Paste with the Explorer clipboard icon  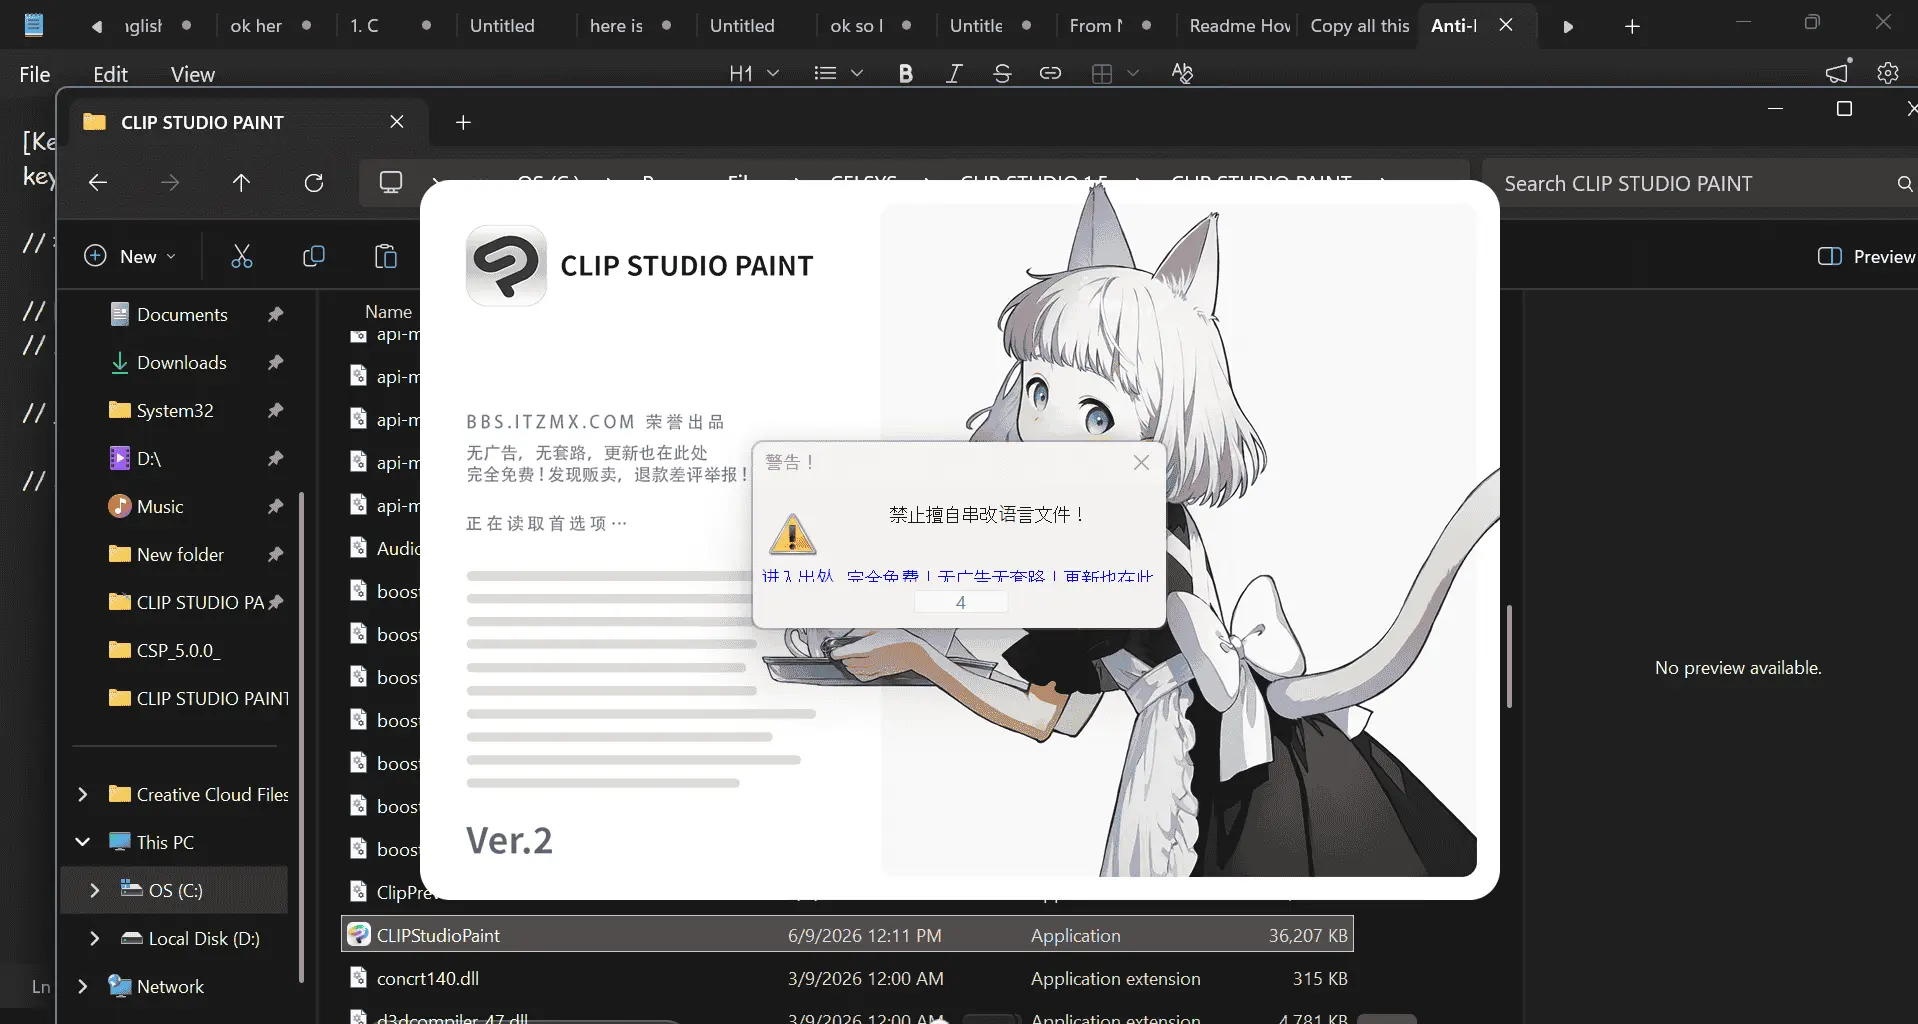(386, 256)
